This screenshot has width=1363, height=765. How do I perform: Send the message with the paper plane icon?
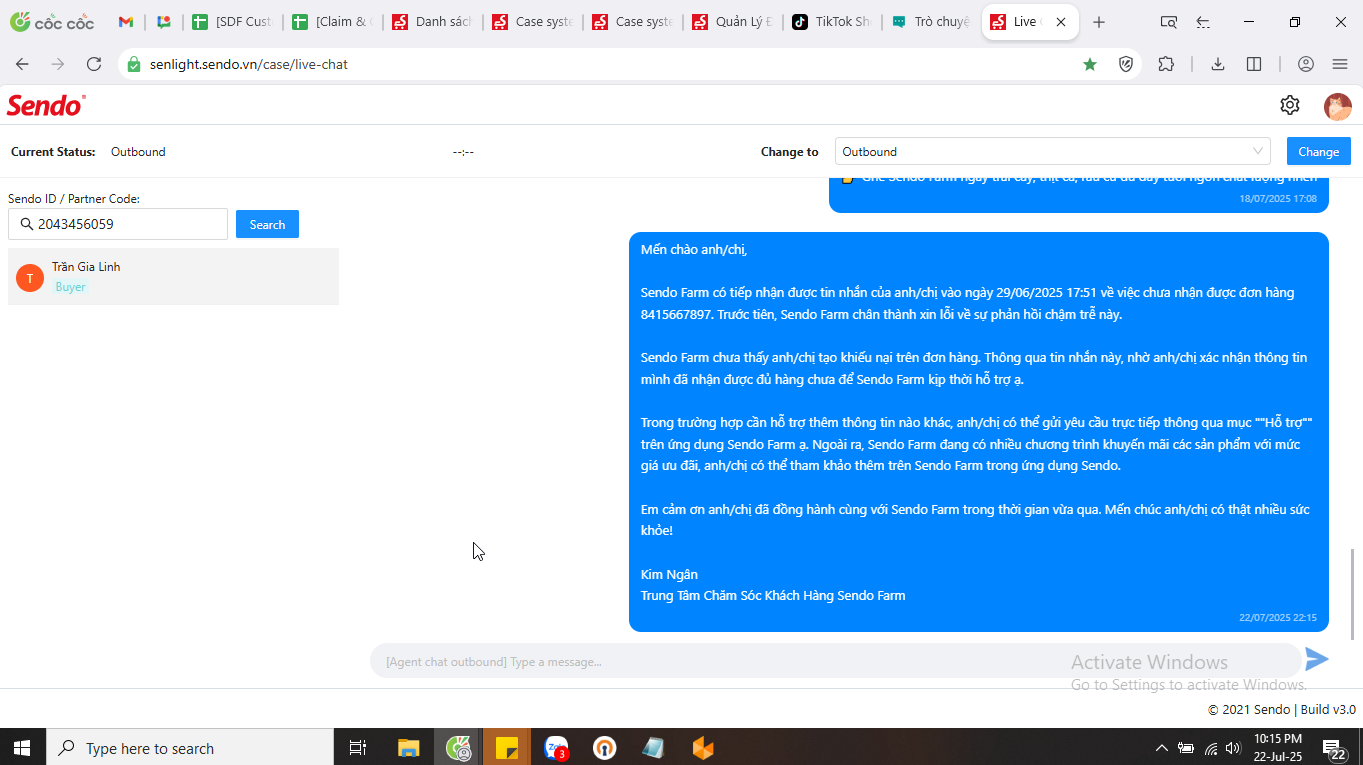[x=1317, y=659]
